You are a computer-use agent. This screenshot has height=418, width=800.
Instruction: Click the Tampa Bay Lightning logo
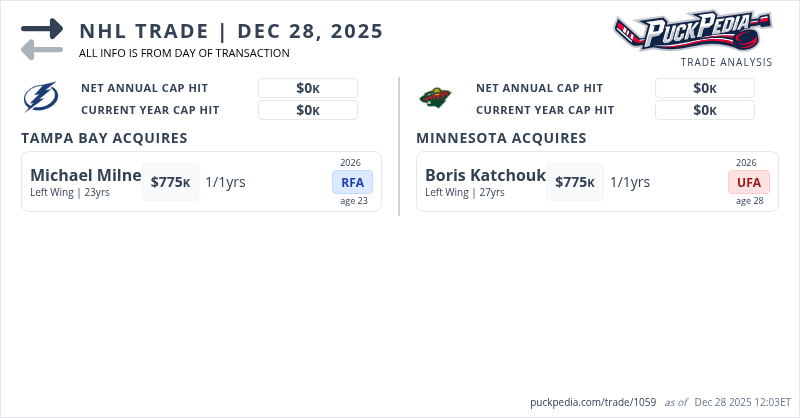point(41,98)
